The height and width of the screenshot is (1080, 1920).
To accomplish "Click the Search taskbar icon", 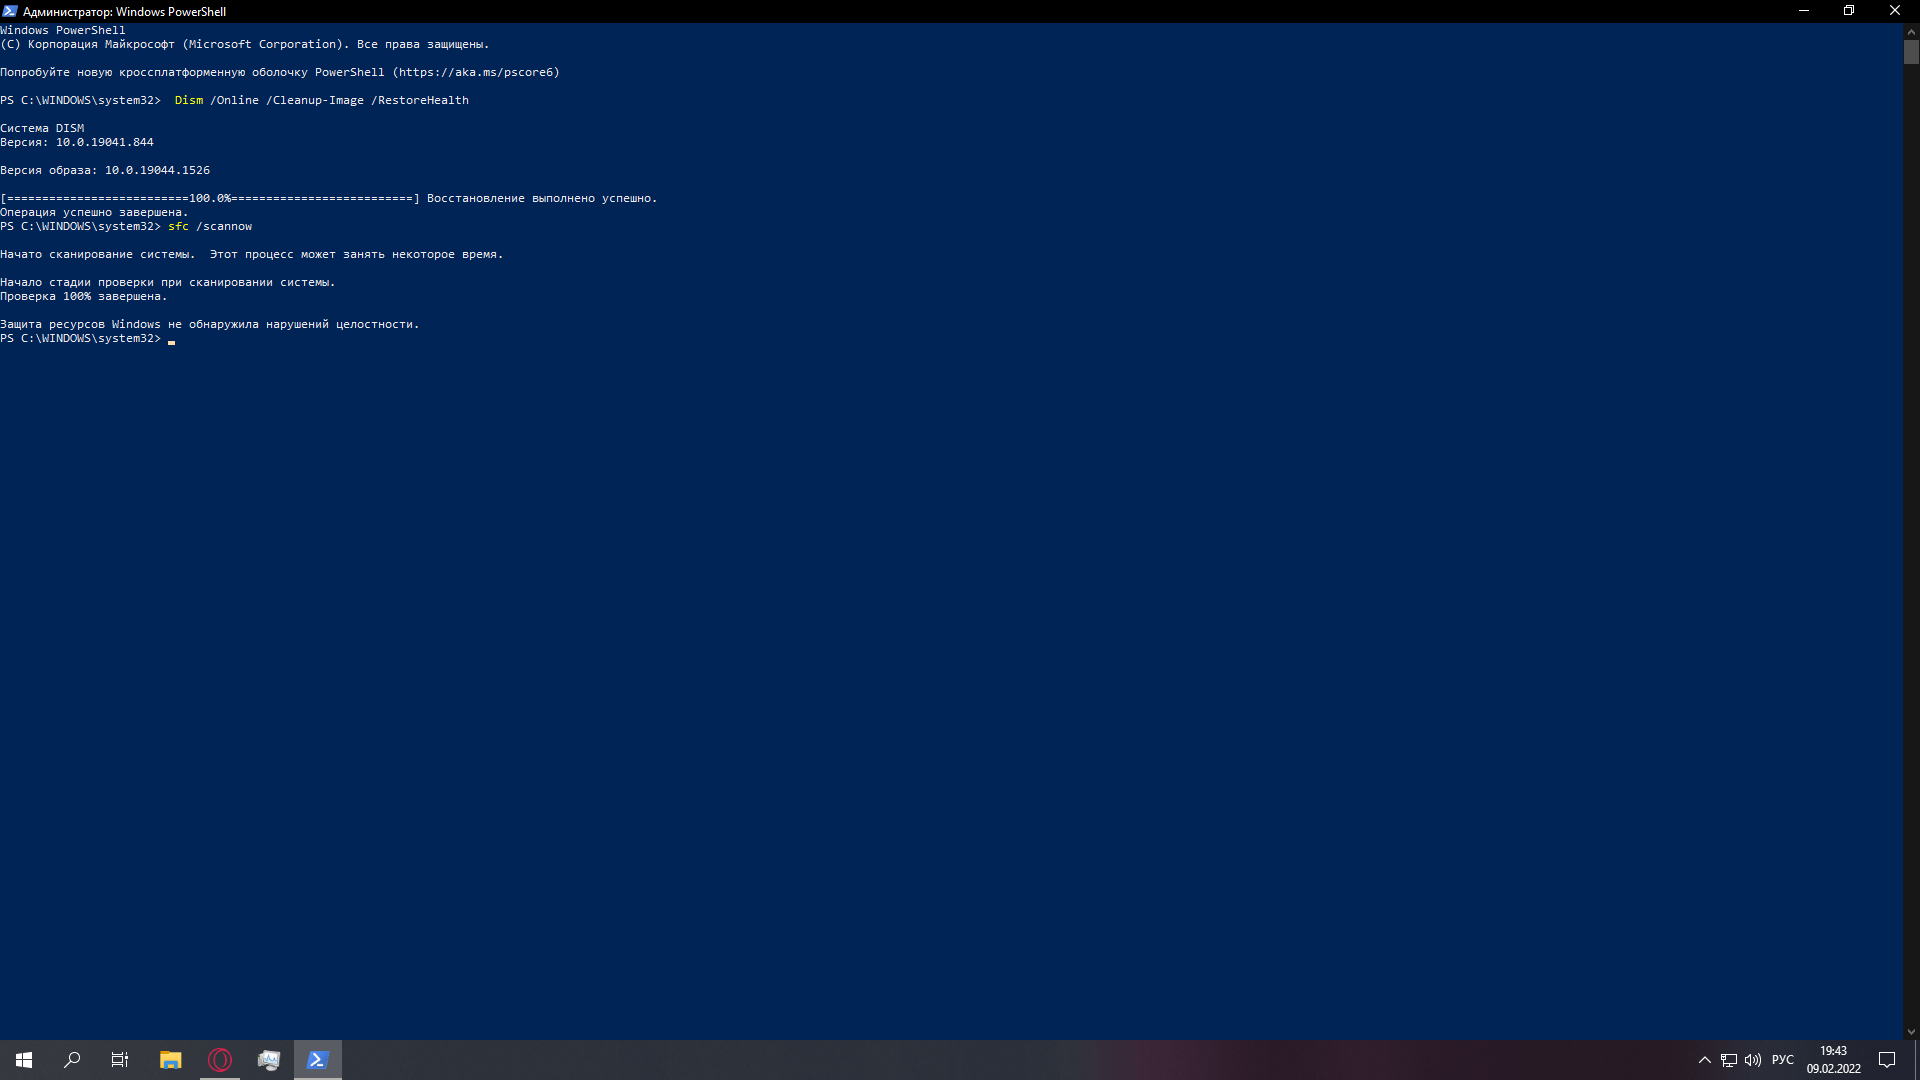I will click(71, 1059).
